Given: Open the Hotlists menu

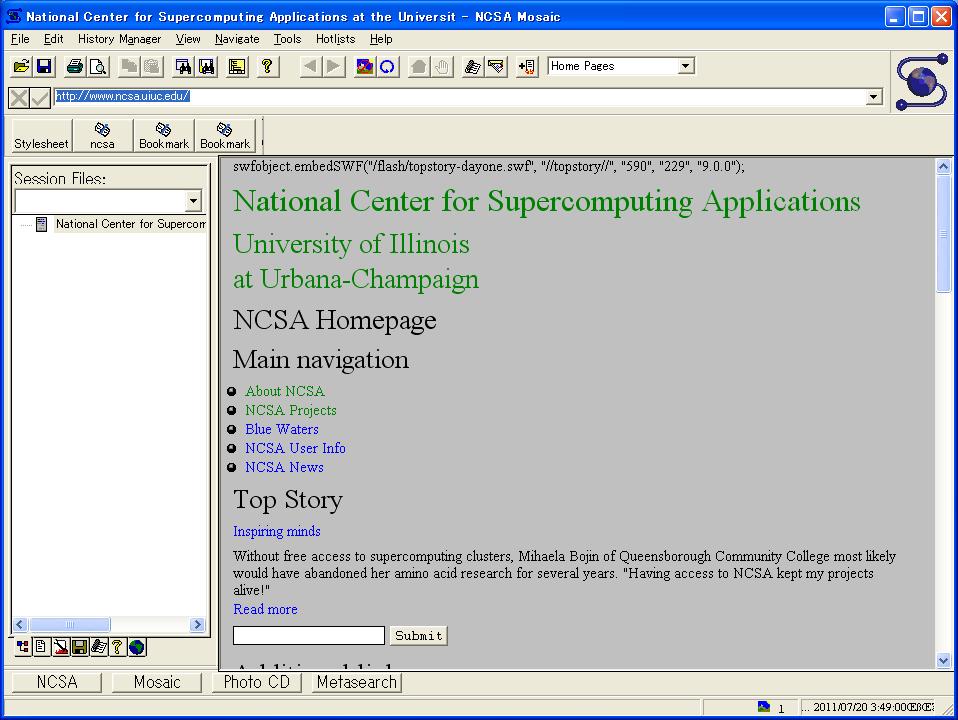Looking at the screenshot, I should (x=335, y=39).
